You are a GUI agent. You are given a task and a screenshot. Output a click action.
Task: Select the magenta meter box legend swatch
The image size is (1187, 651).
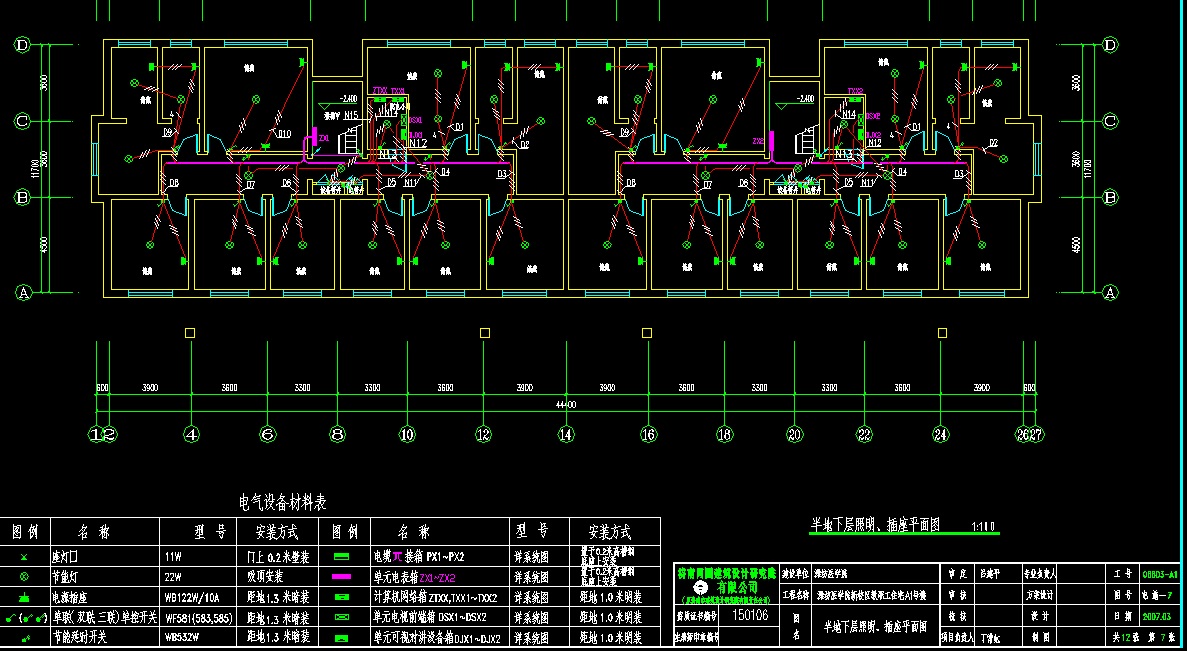click(x=341, y=577)
